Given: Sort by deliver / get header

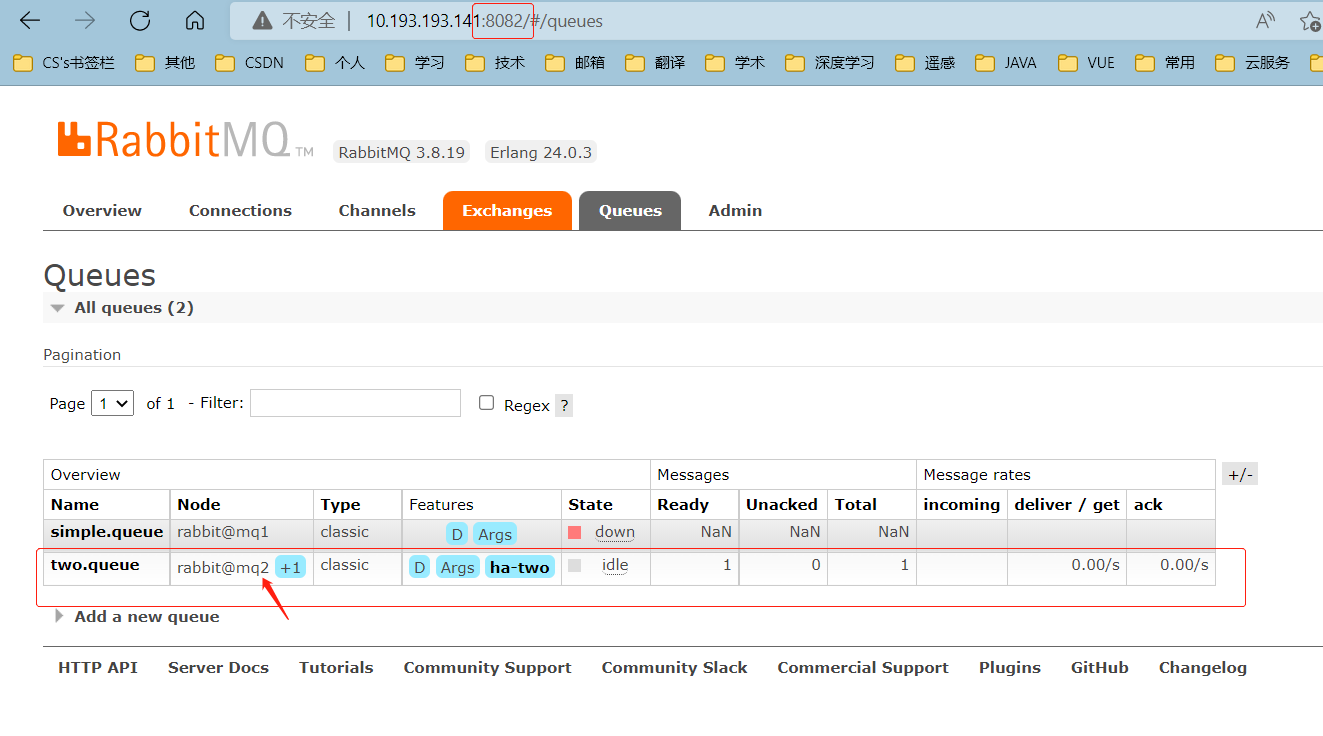Looking at the screenshot, I should (x=1067, y=505).
